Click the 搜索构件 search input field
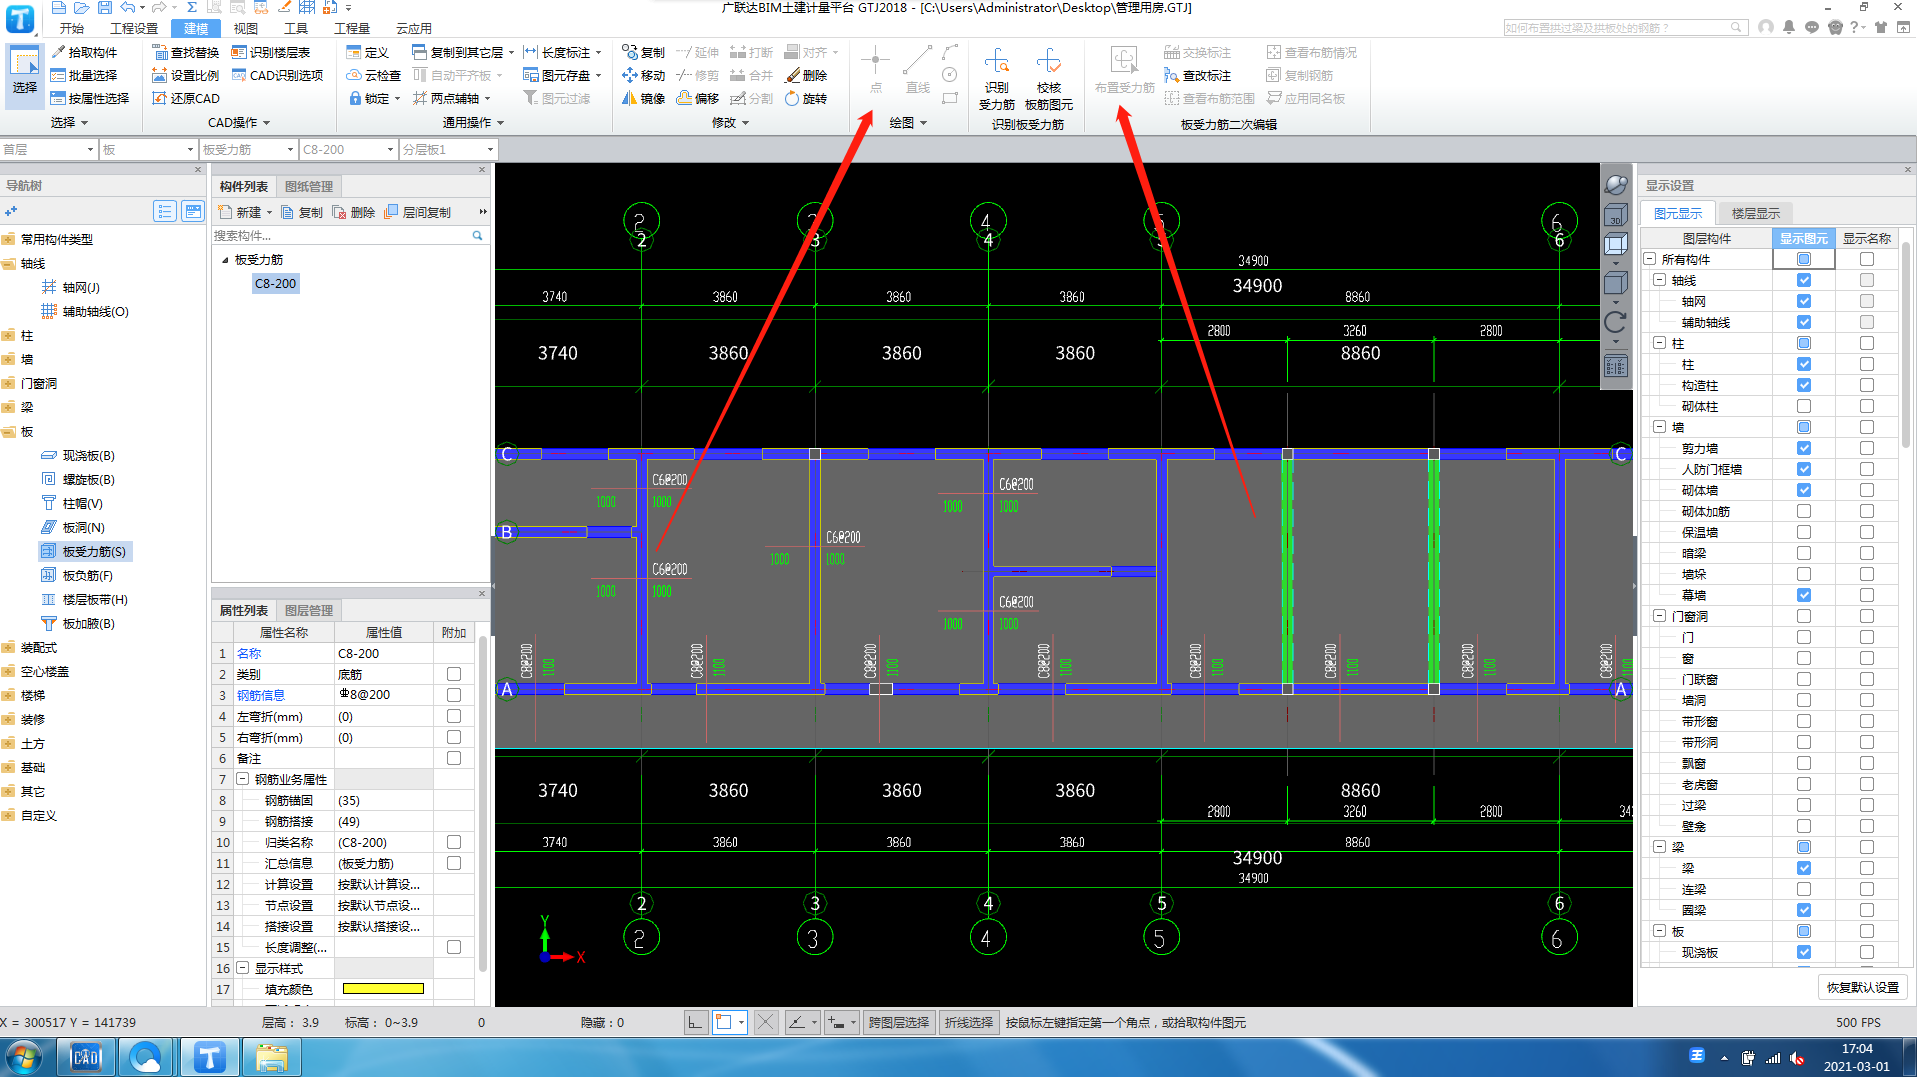1917x1077 pixels. [340, 236]
